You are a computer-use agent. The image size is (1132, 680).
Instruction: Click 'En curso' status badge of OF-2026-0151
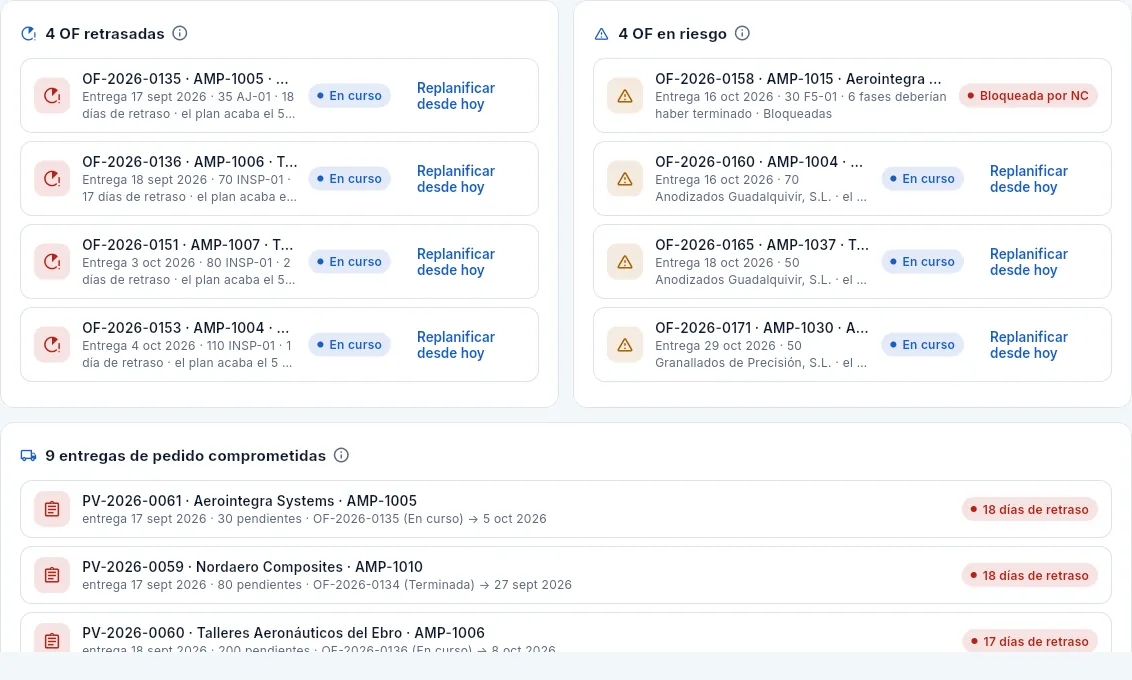pos(349,261)
